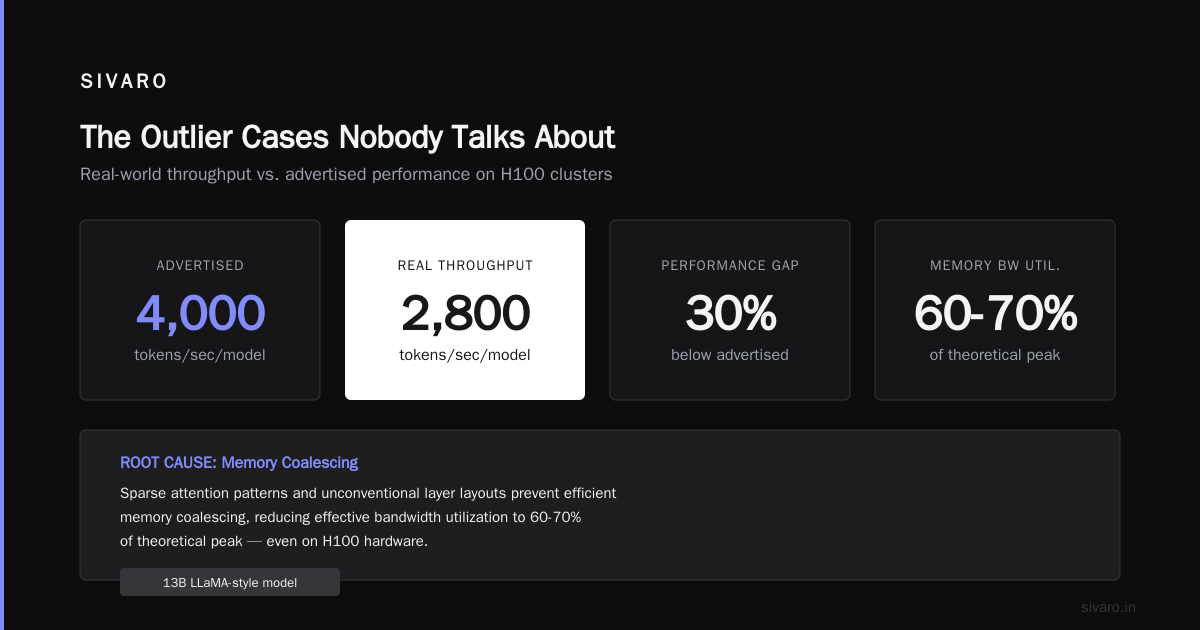Click the ADVERTISED card label
The height and width of the screenshot is (630, 1200).
click(200, 265)
